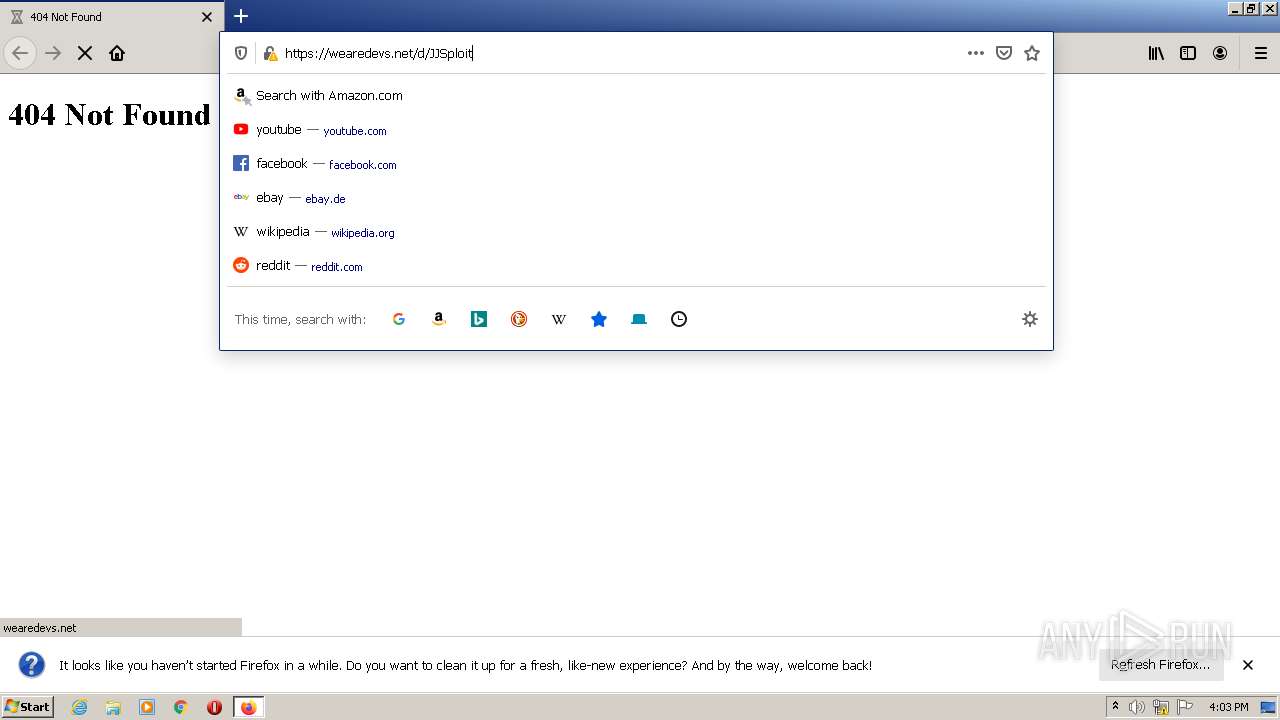
Task: Show hidden system tray icons
Action: click(x=1115, y=707)
